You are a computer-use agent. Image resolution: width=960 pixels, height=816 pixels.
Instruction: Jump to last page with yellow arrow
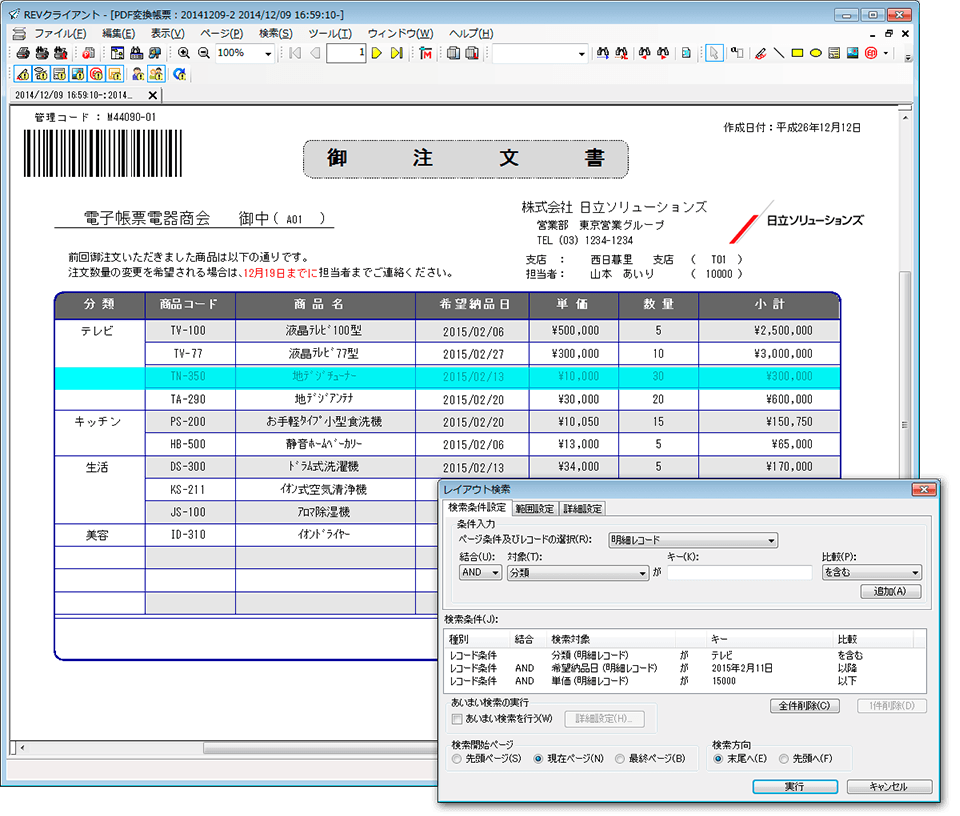396,53
